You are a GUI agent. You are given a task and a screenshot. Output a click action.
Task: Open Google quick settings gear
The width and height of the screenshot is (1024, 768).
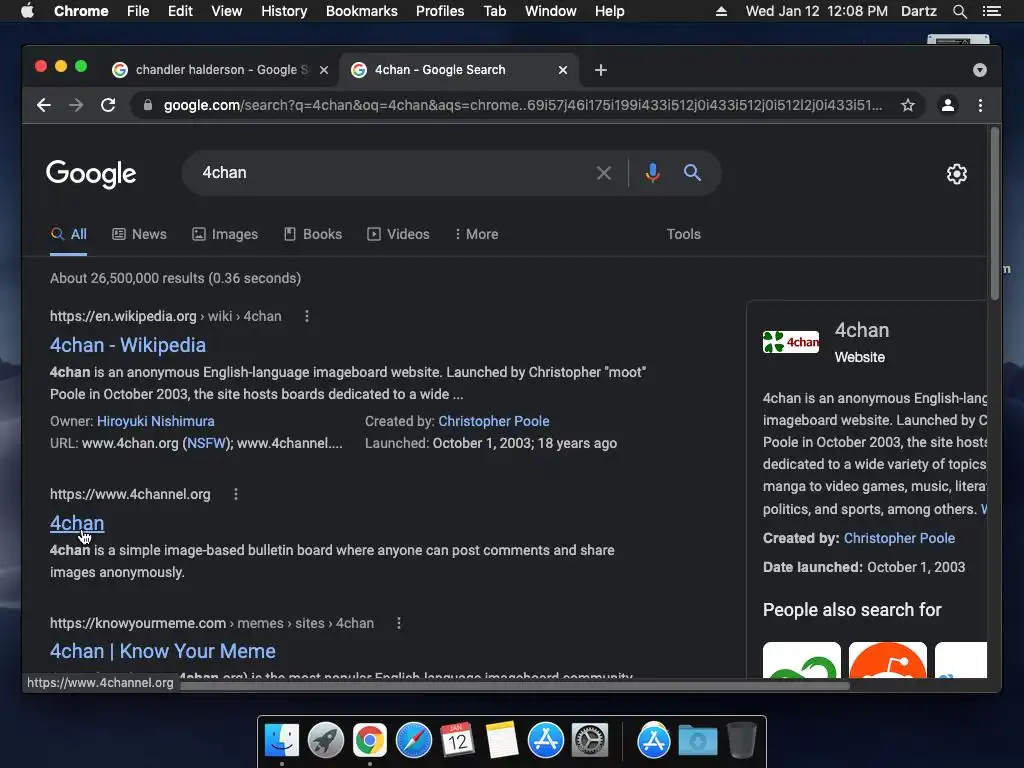point(957,174)
